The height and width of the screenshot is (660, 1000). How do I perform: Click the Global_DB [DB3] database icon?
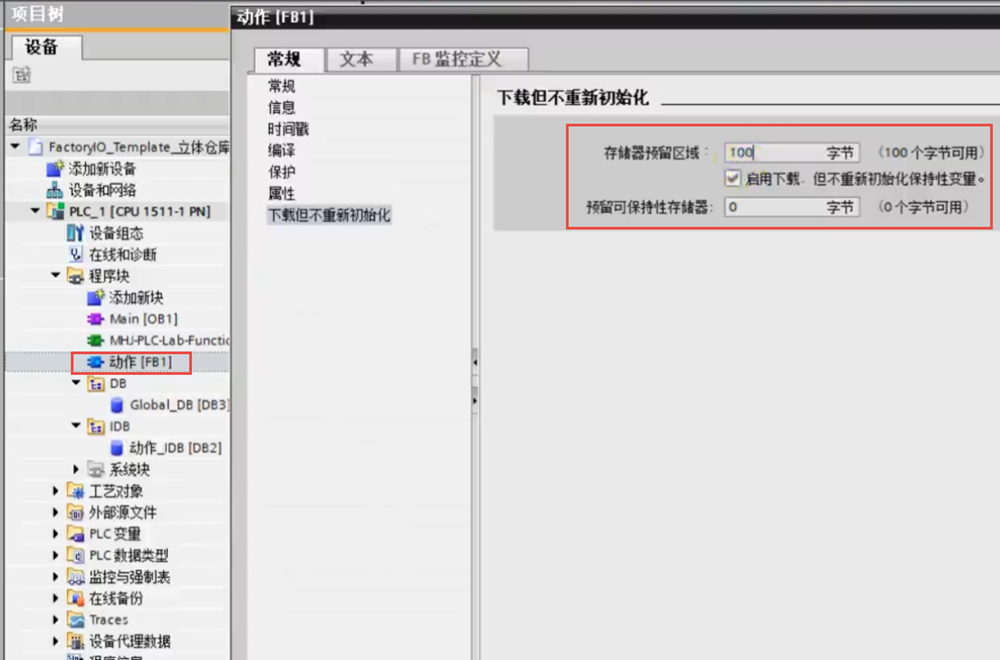118,405
